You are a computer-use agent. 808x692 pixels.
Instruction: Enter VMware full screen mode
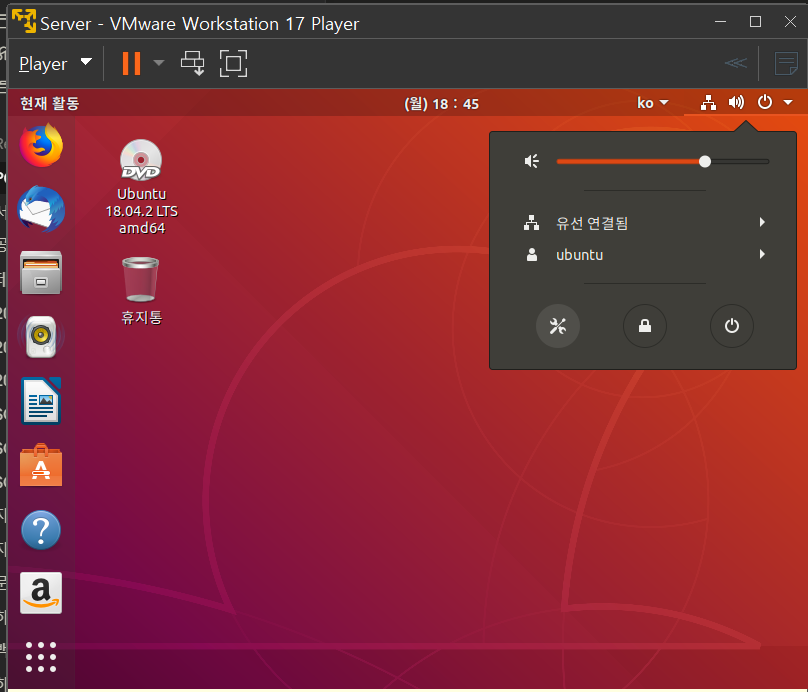pos(233,63)
